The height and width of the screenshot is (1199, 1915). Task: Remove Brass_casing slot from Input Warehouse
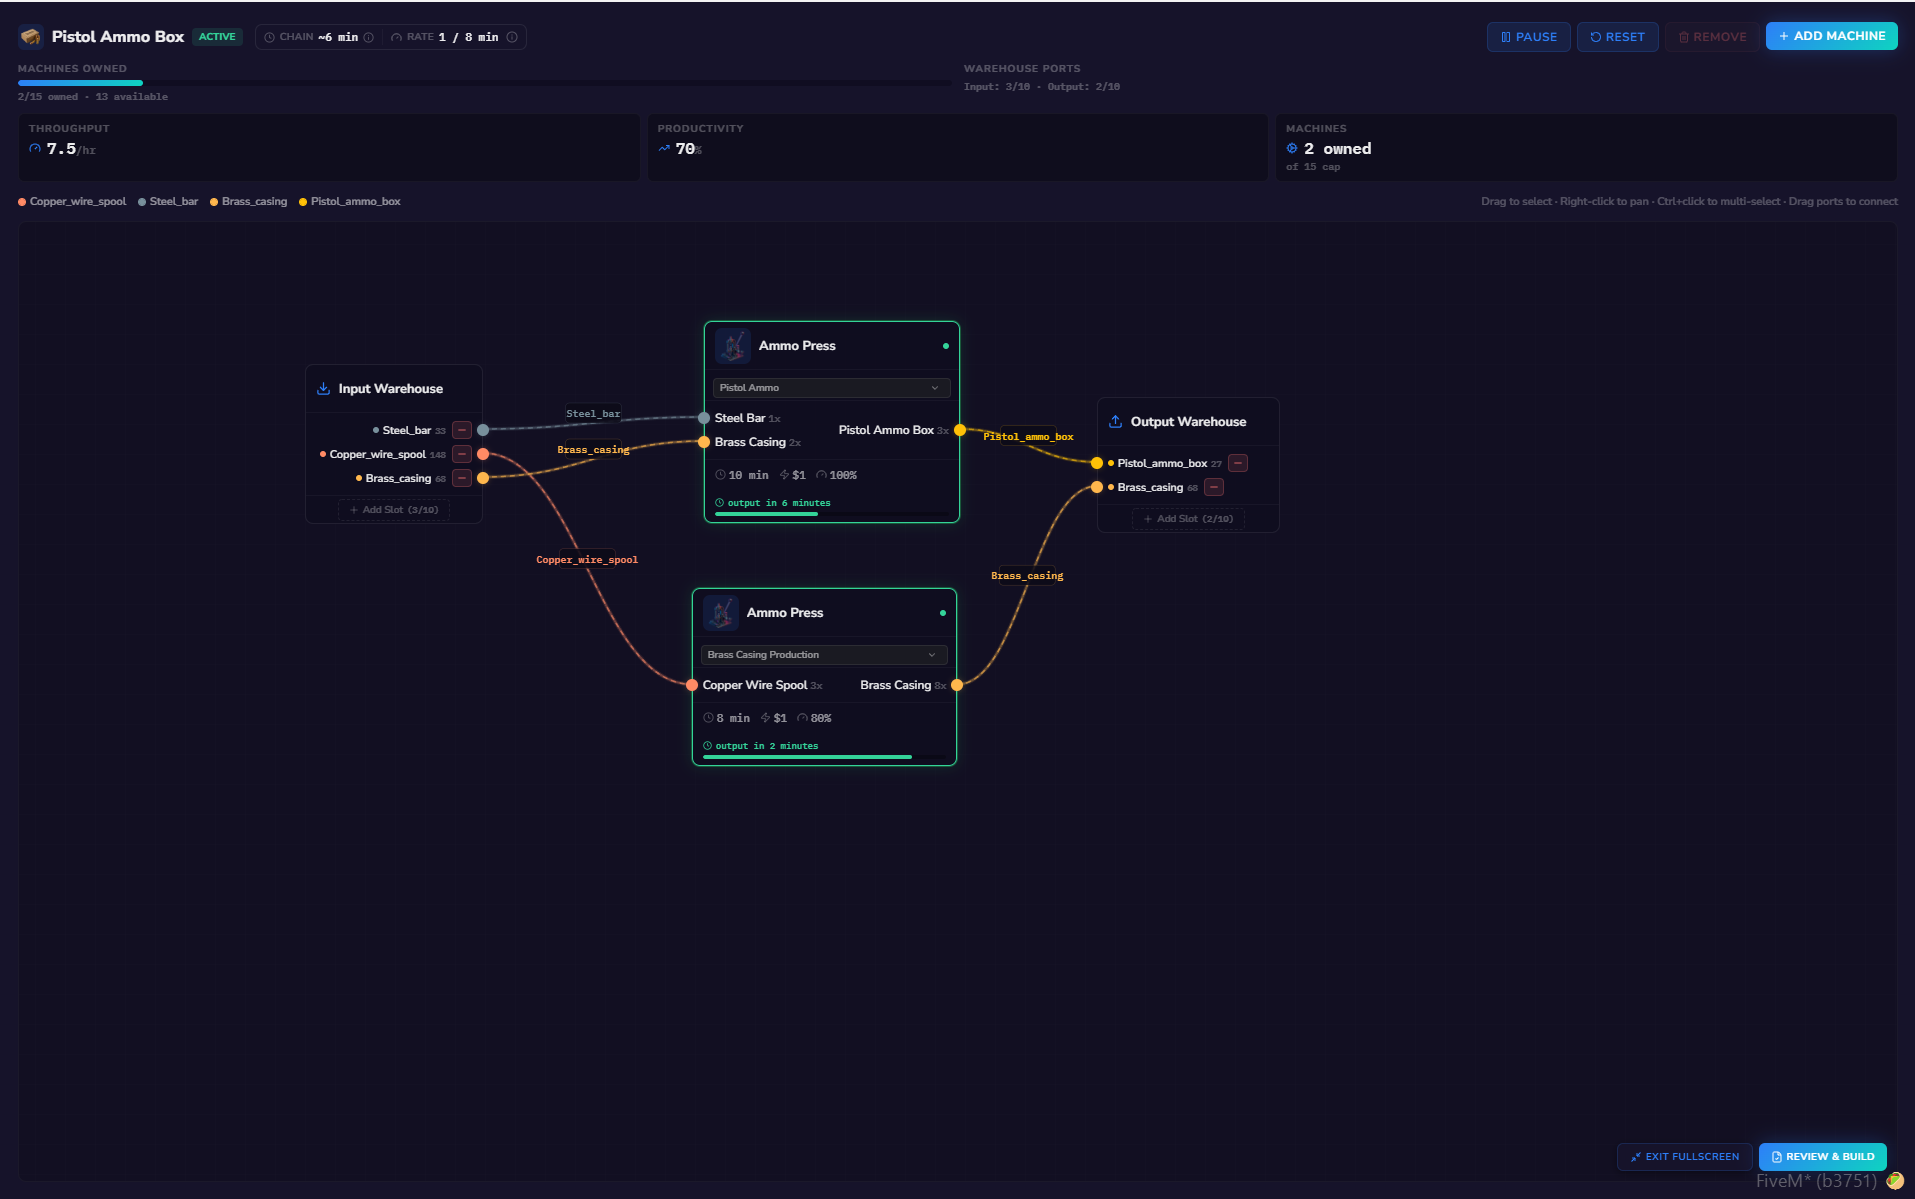pyautogui.click(x=462, y=478)
